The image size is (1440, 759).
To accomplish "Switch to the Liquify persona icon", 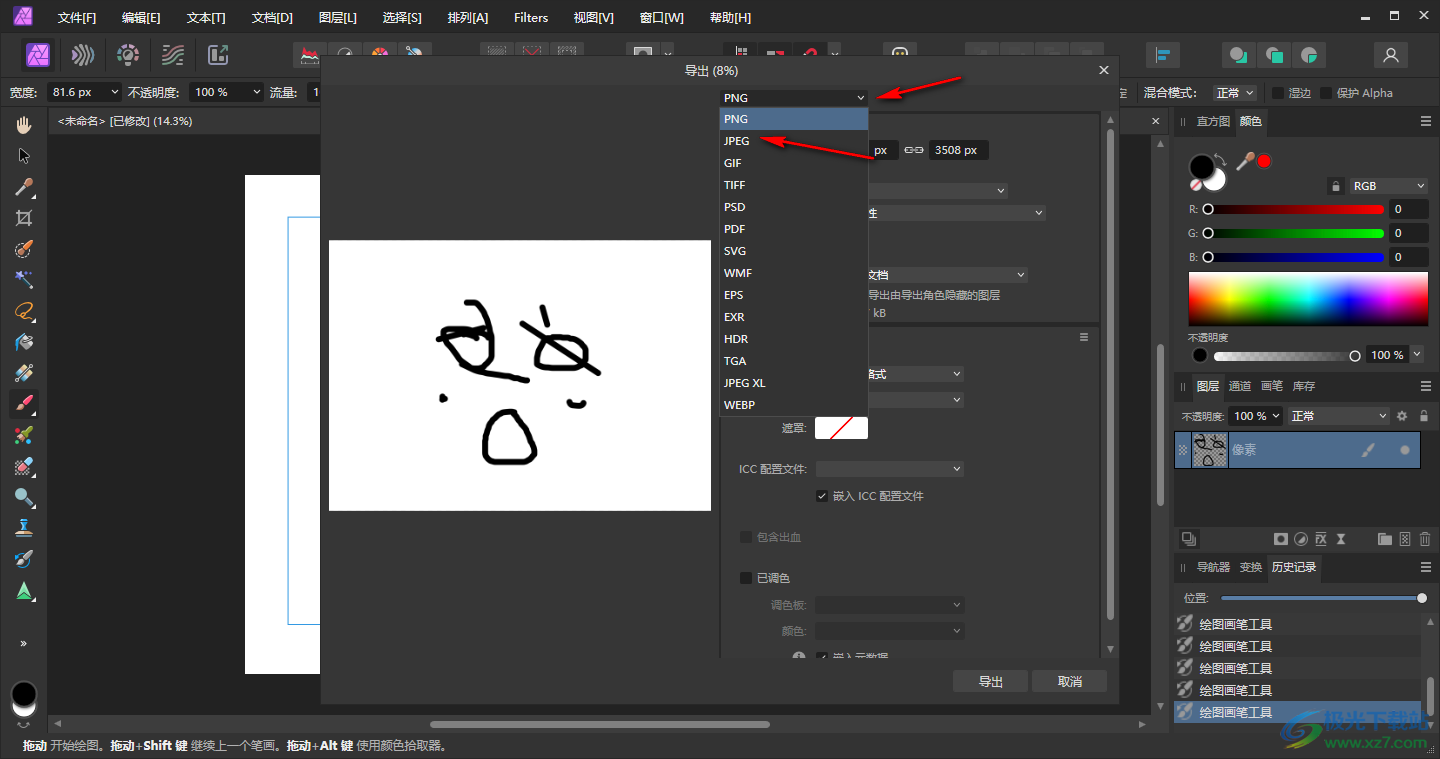I will click(82, 55).
